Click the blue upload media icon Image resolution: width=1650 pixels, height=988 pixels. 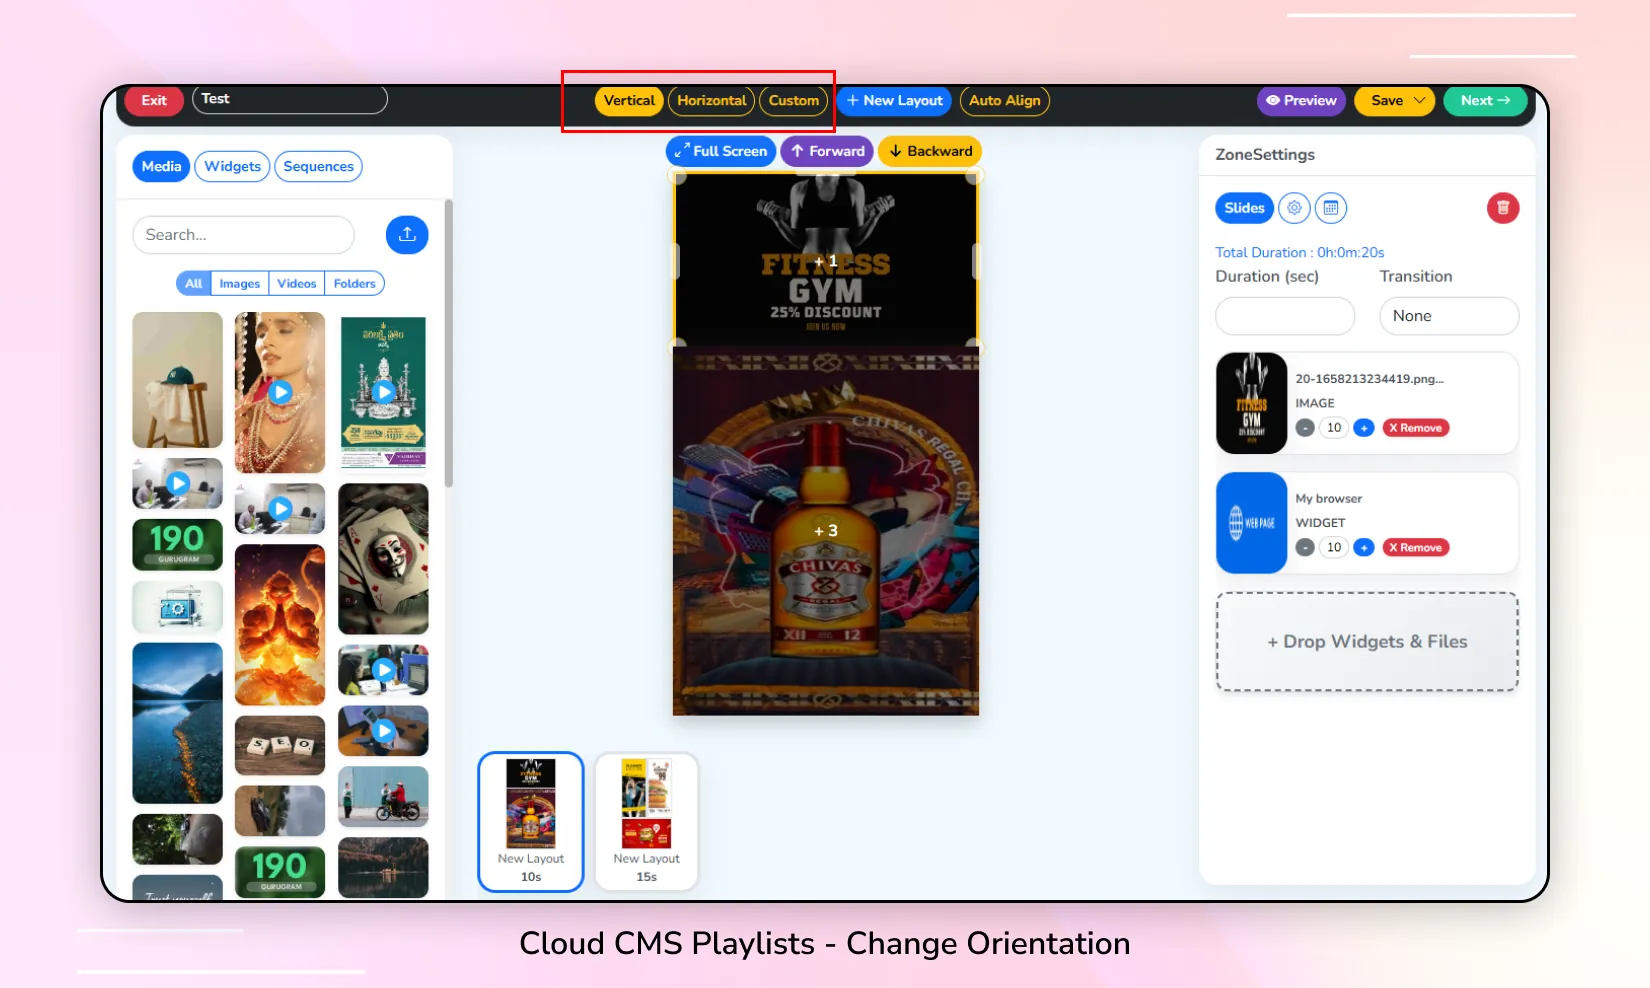(407, 234)
